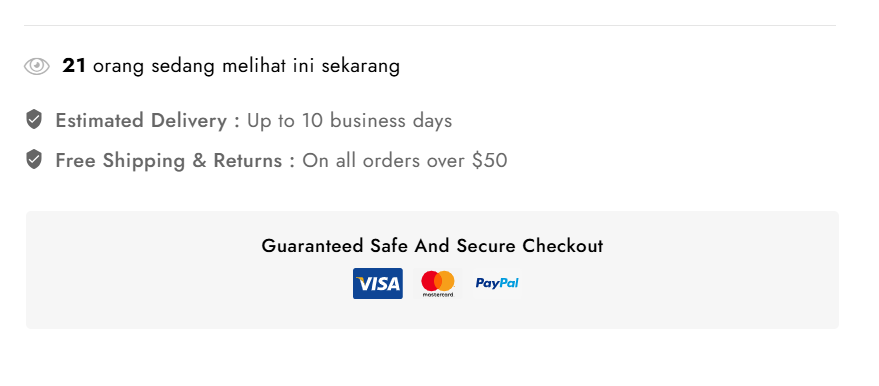Choose the PayPal payment logo
This screenshot has width=879, height=386.
pos(497,283)
